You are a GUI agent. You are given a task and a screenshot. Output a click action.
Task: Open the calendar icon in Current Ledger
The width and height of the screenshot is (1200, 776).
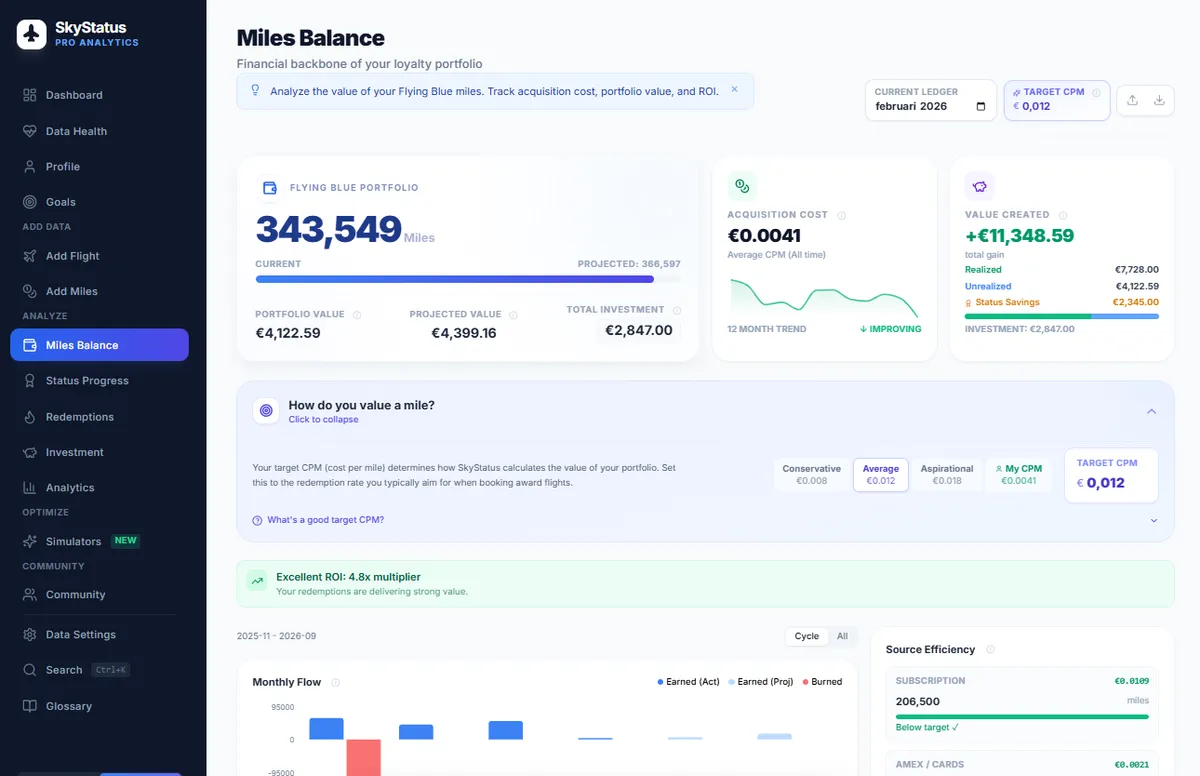[x=981, y=106]
